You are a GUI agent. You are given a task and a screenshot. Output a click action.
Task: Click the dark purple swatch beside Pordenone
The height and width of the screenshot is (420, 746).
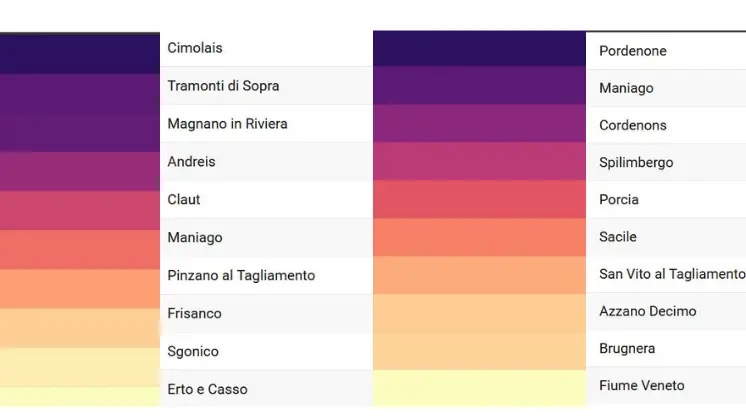479,49
